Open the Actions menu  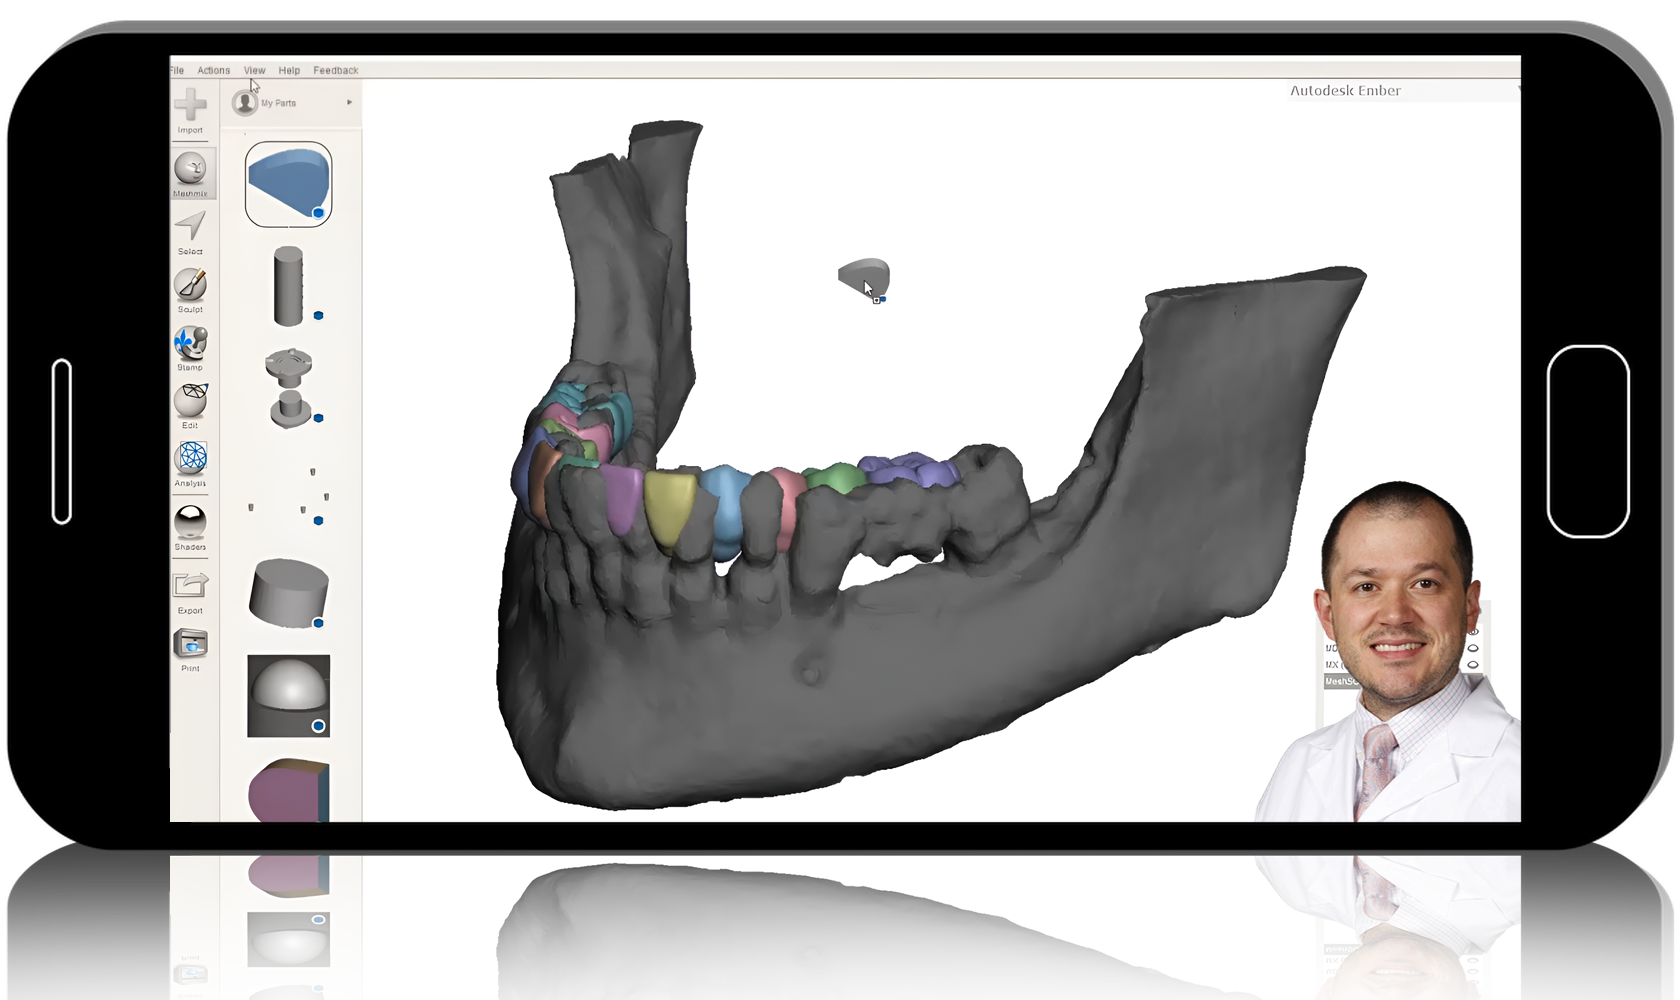(213, 70)
